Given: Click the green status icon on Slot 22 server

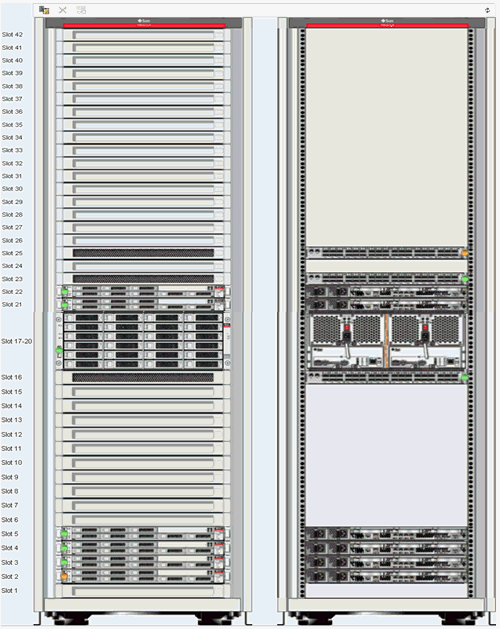Looking at the screenshot, I should click(x=65, y=292).
